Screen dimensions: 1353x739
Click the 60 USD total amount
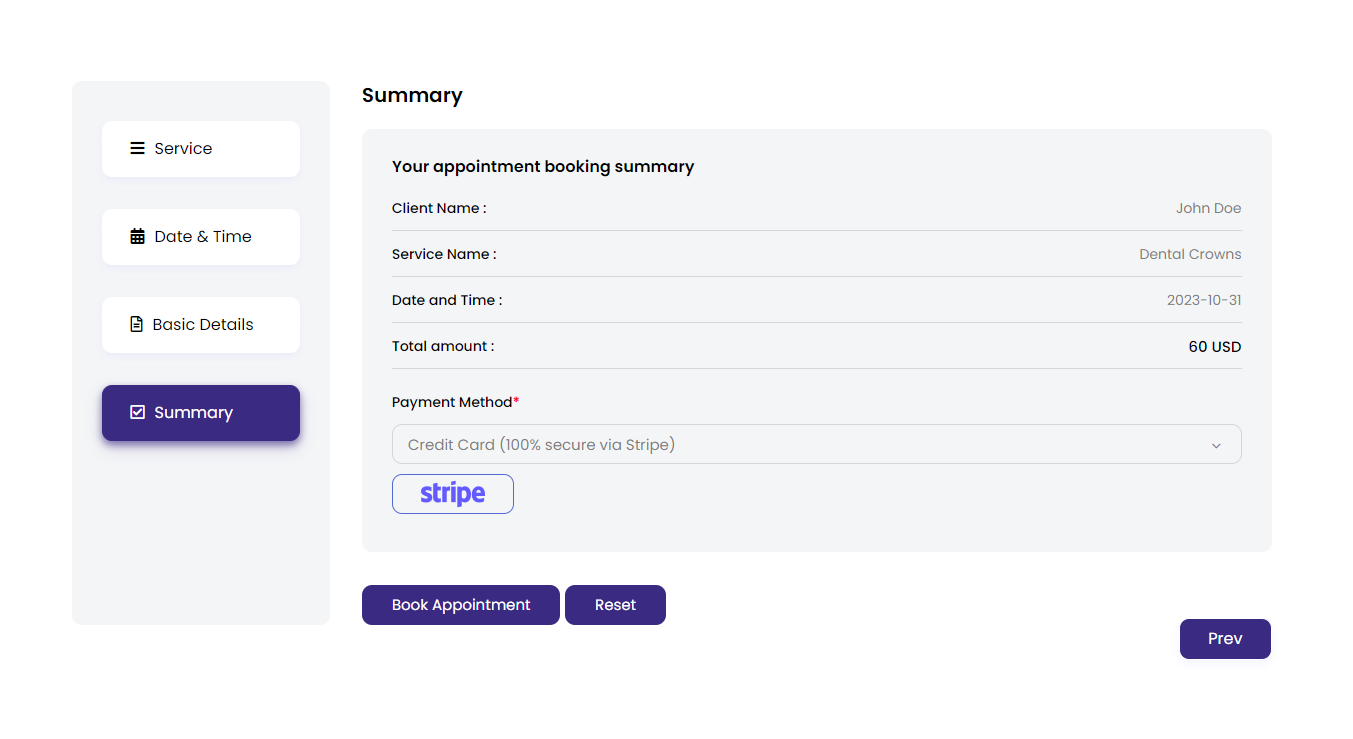(x=1214, y=347)
